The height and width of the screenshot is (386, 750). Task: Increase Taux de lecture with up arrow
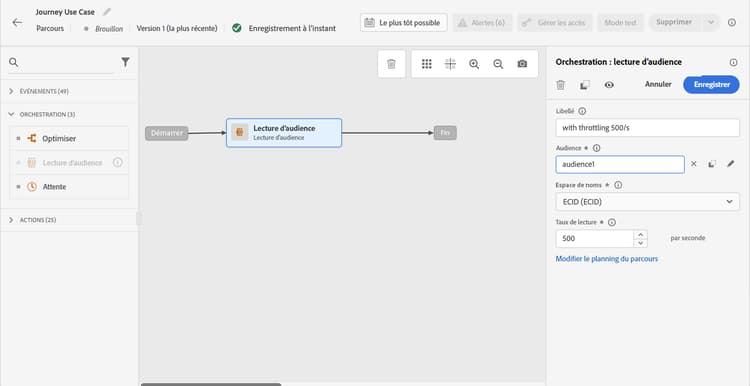click(640, 234)
